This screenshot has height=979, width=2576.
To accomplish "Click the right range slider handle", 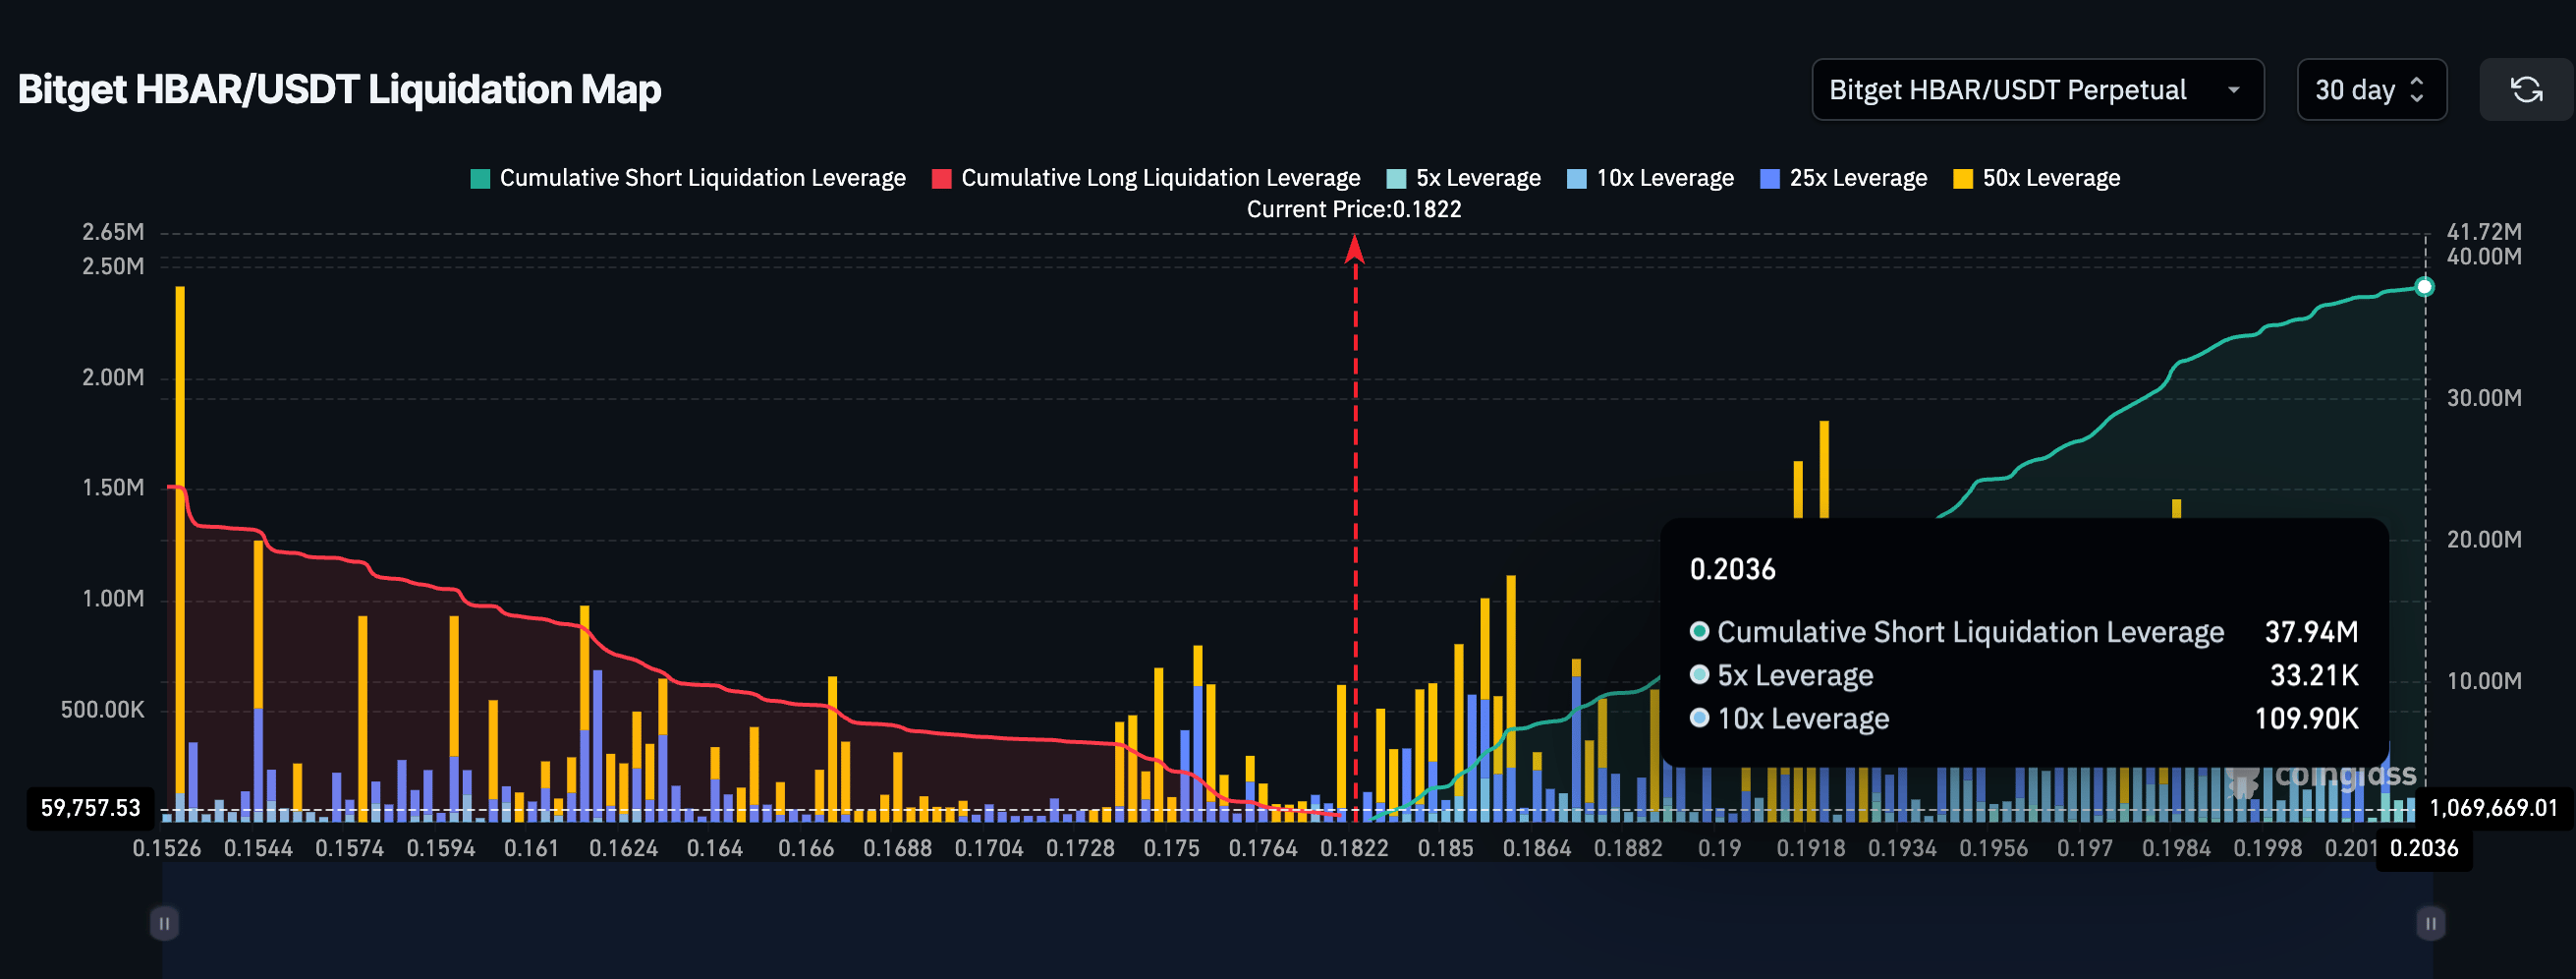I will coord(2430,922).
